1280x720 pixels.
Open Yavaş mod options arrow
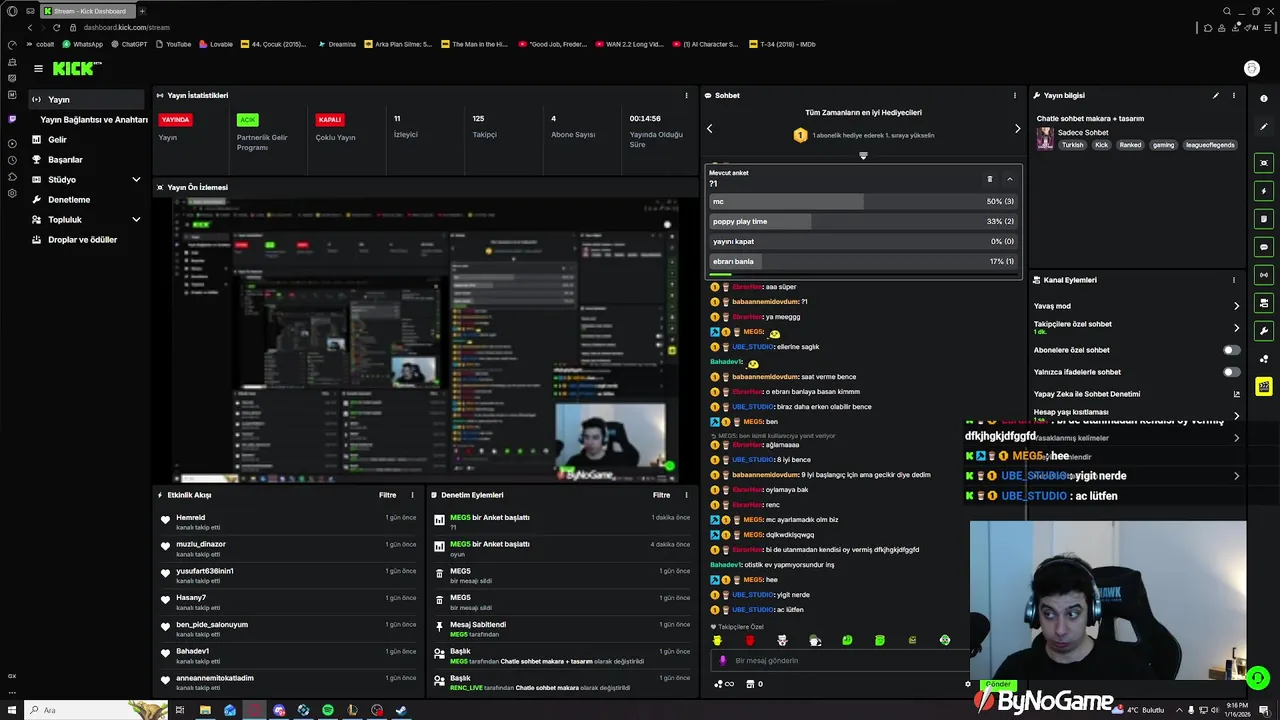coord(1237,306)
